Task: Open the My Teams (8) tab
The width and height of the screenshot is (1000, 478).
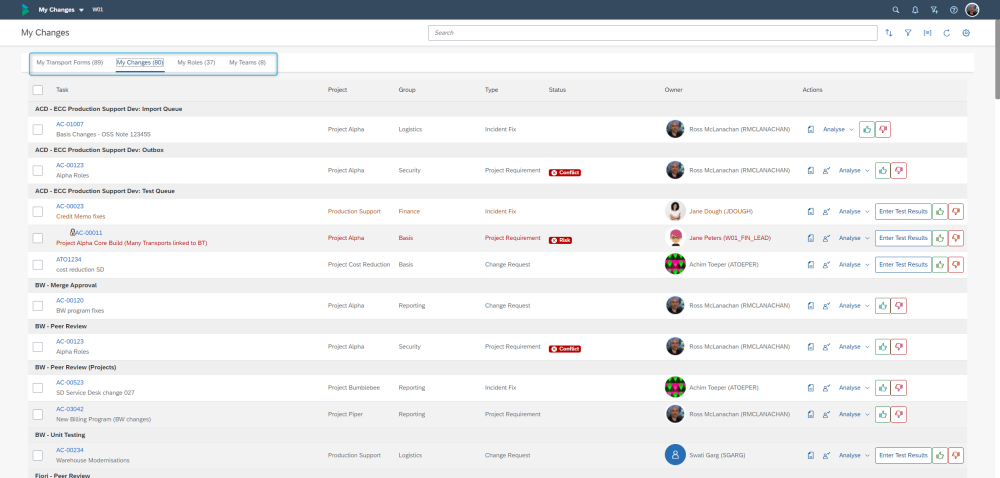Action: tap(247, 62)
